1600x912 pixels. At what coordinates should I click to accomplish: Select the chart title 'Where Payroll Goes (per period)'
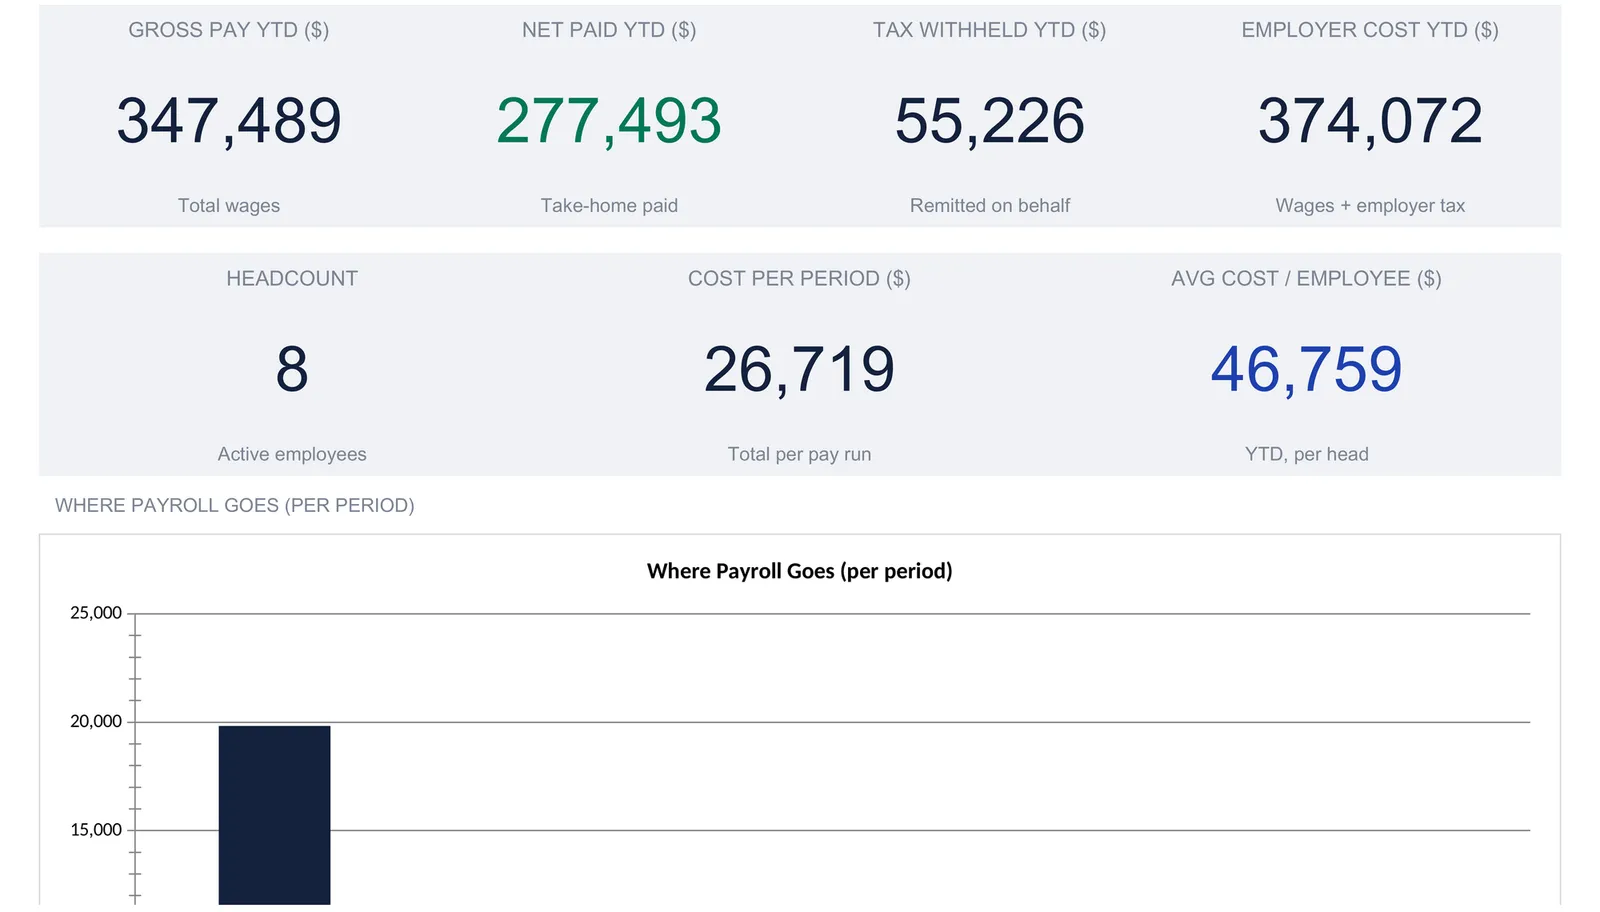799,571
